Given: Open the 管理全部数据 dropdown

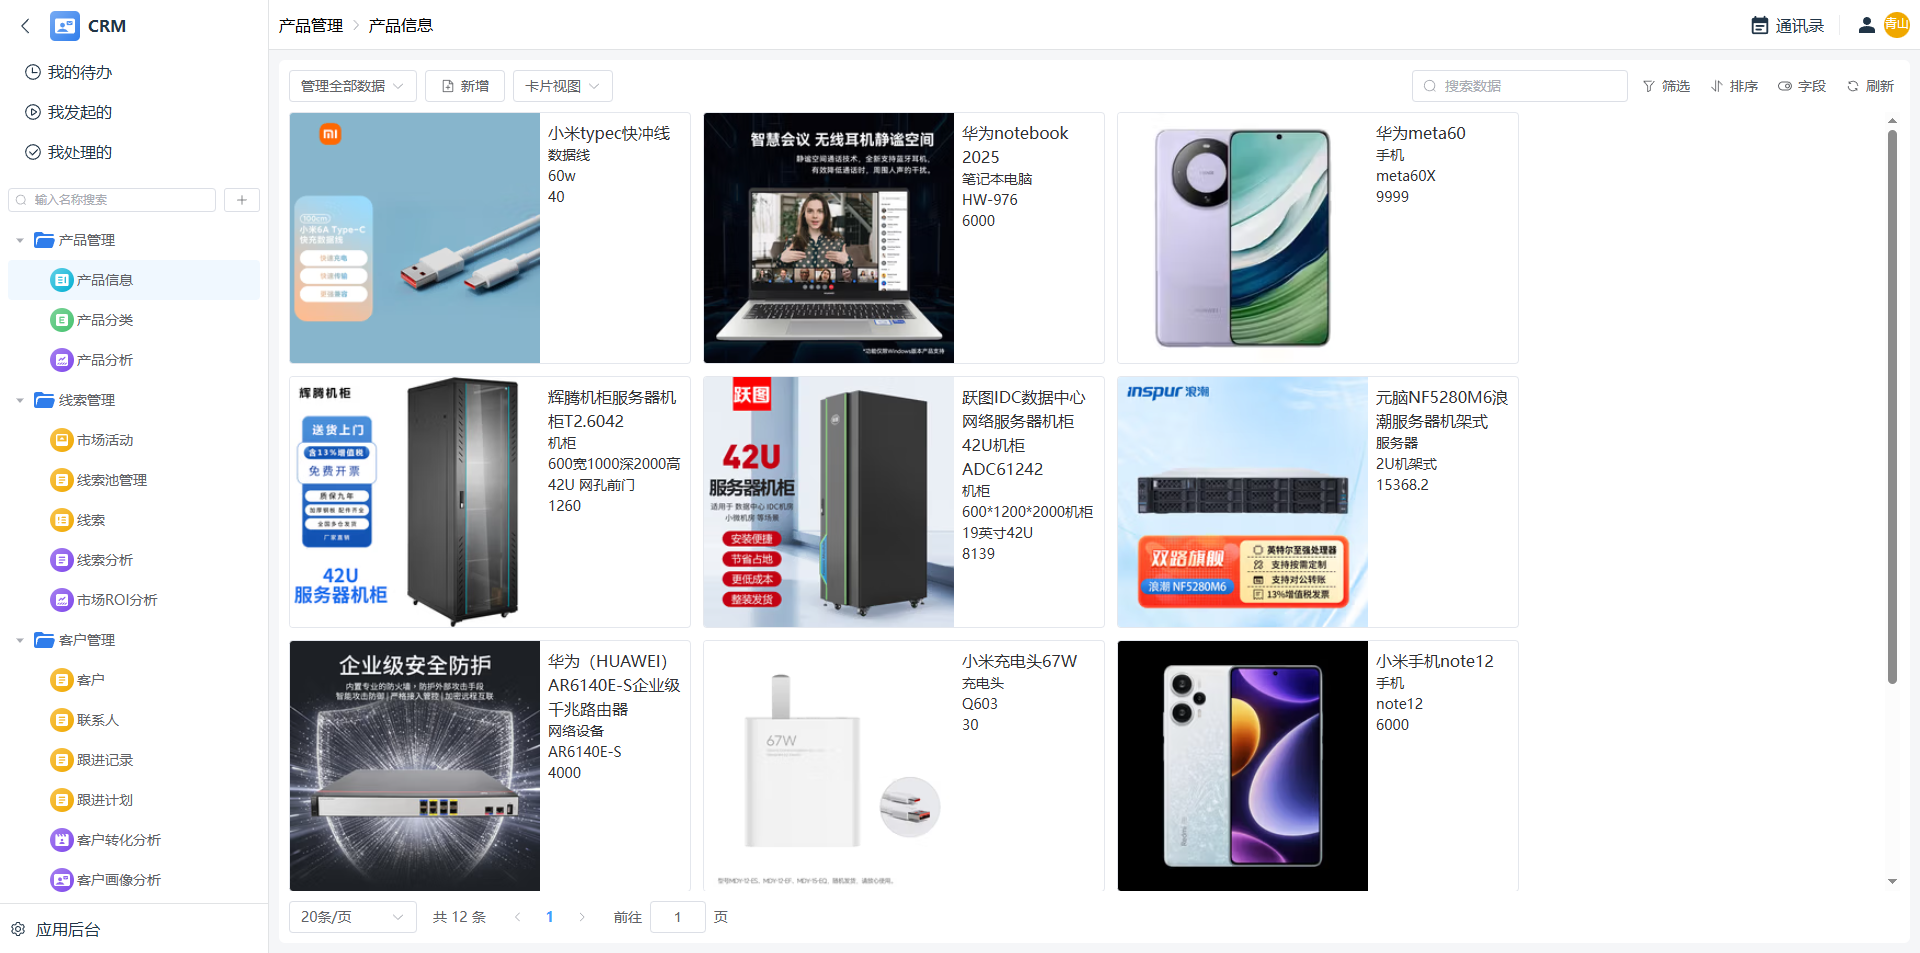Looking at the screenshot, I should coord(353,86).
